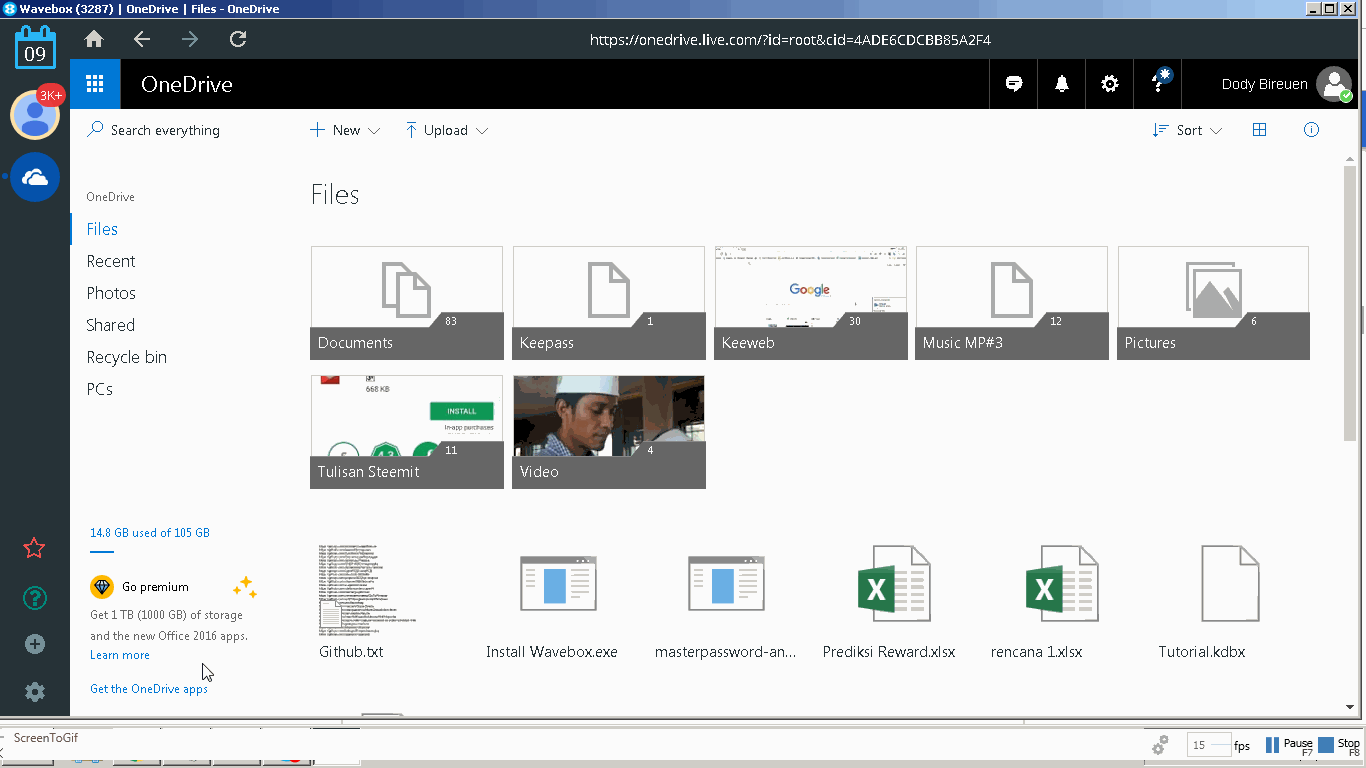This screenshot has height=768, width=1366.
Task: Reload the OneDrive page
Action: (x=238, y=39)
